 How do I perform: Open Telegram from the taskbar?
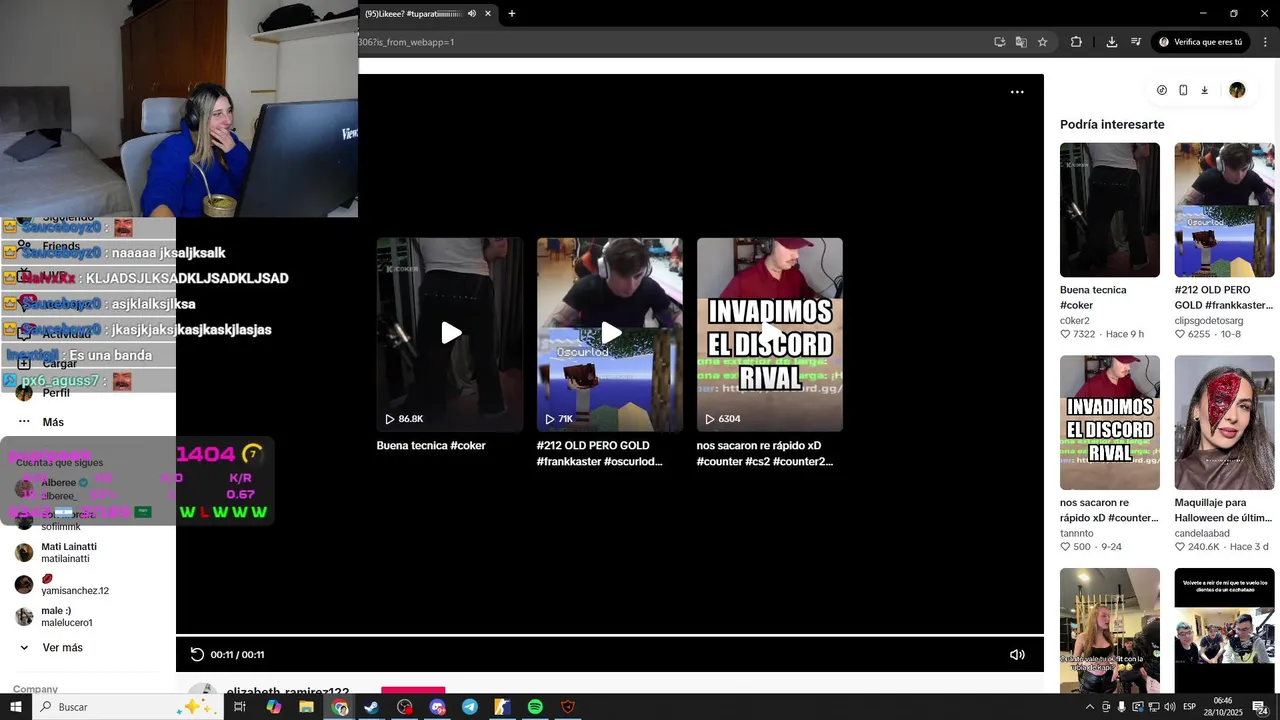(x=470, y=707)
